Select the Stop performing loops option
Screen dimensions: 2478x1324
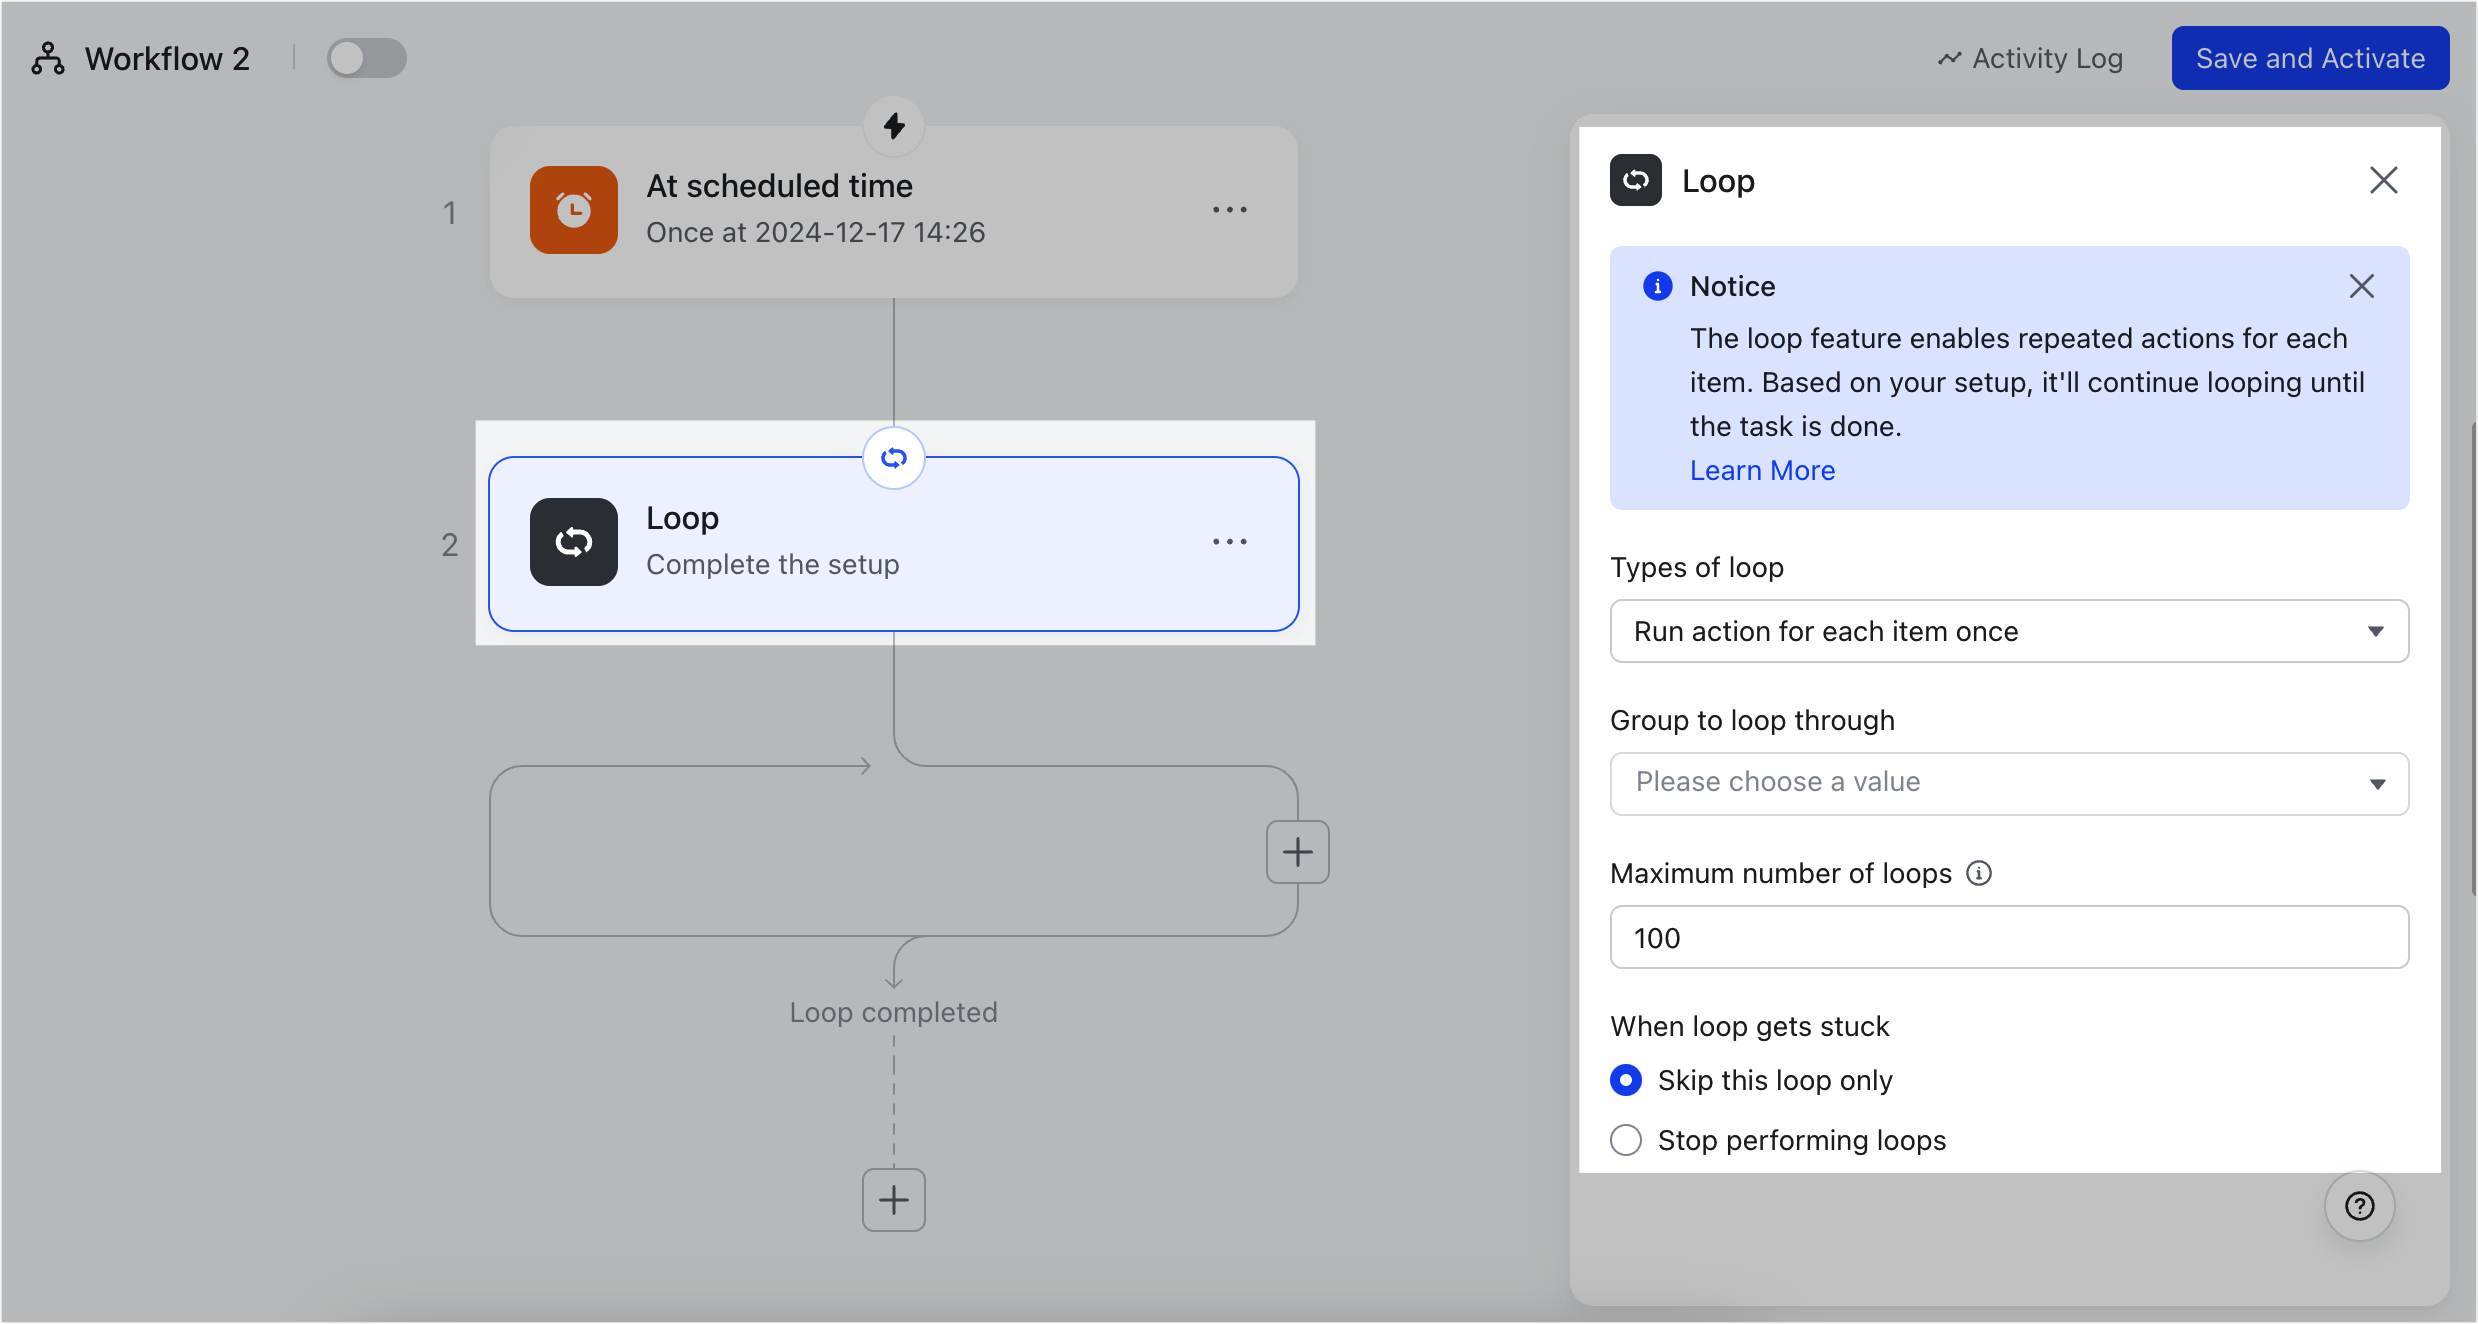tap(1625, 1139)
